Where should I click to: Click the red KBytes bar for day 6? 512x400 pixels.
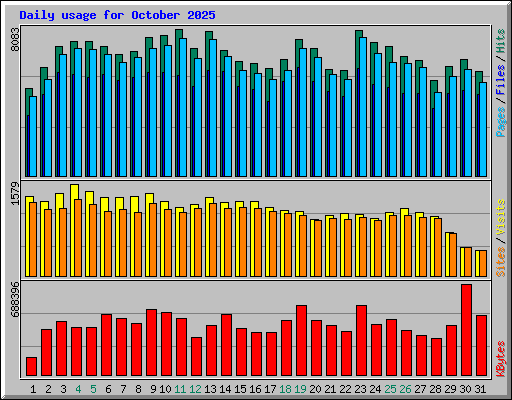coord(106,345)
